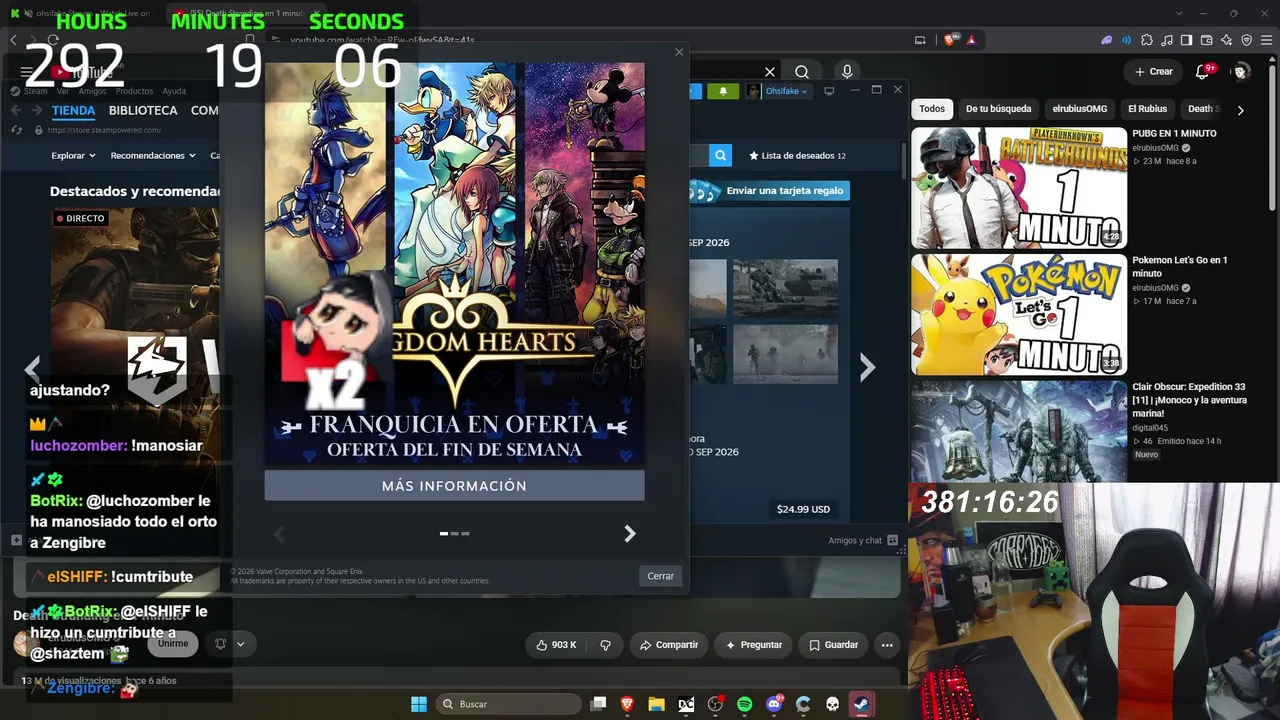Screen dimensions: 1280x720
Task: Open the PUBG EN 1 MINUTO video thumbnail
Action: click(x=1019, y=188)
